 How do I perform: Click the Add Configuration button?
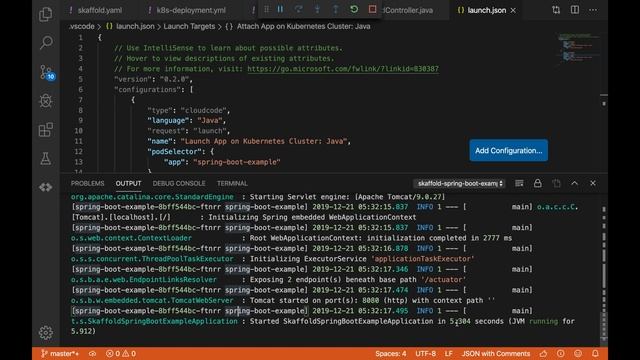coord(509,151)
